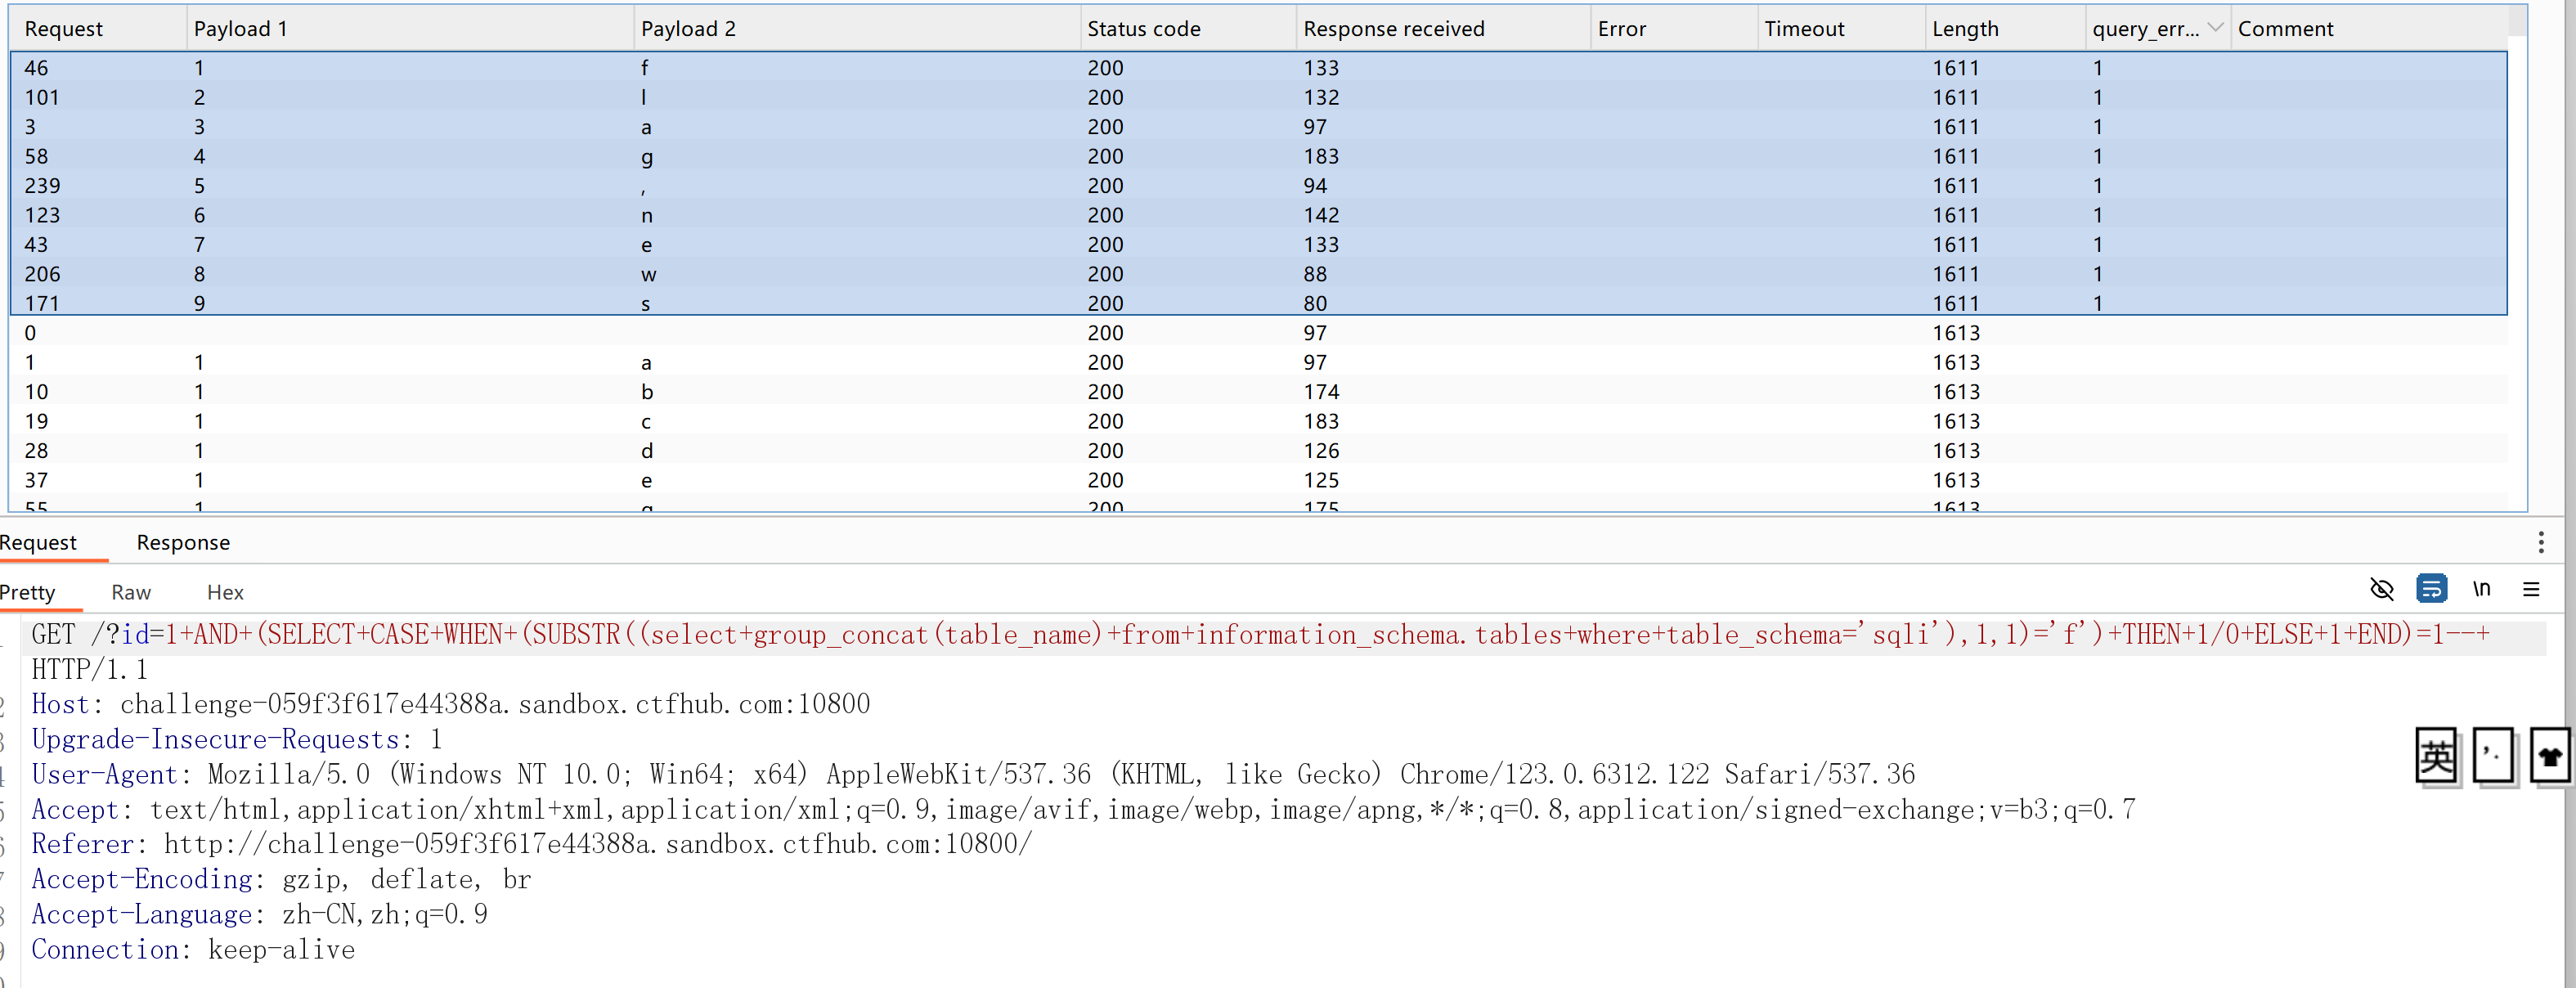Screen dimensions: 2576x988
Task: Toggle word wrap icon in request editor
Action: [2431, 589]
